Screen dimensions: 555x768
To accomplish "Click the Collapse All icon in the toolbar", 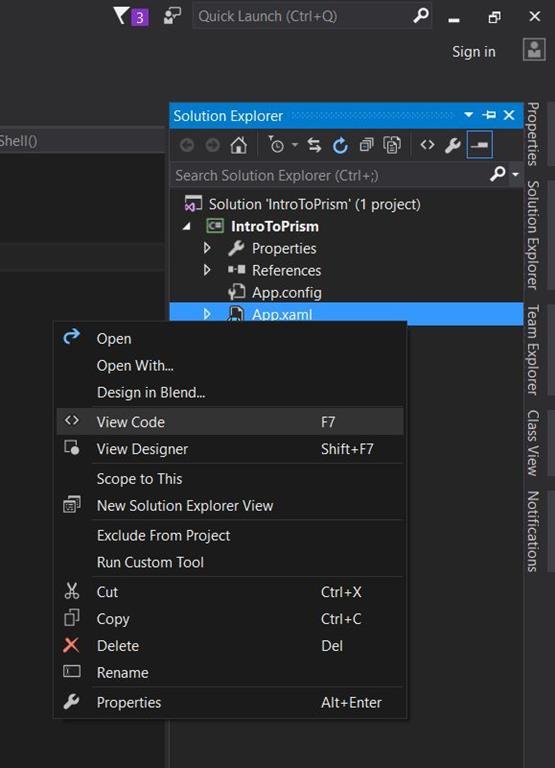I will (x=366, y=145).
